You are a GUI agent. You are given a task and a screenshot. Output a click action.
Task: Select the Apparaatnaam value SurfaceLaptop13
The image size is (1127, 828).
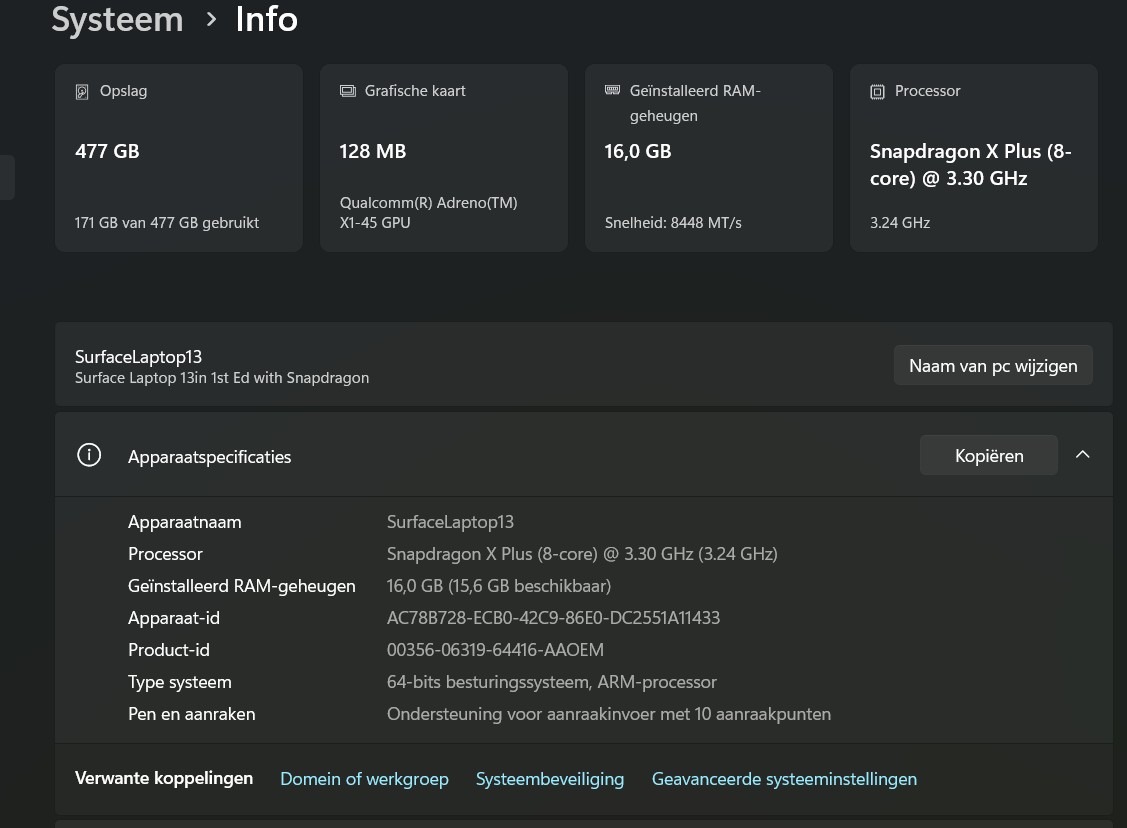point(451,522)
